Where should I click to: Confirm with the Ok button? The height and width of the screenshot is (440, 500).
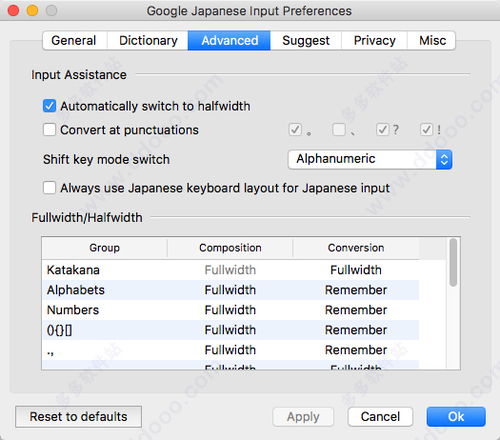pyautogui.click(x=456, y=417)
